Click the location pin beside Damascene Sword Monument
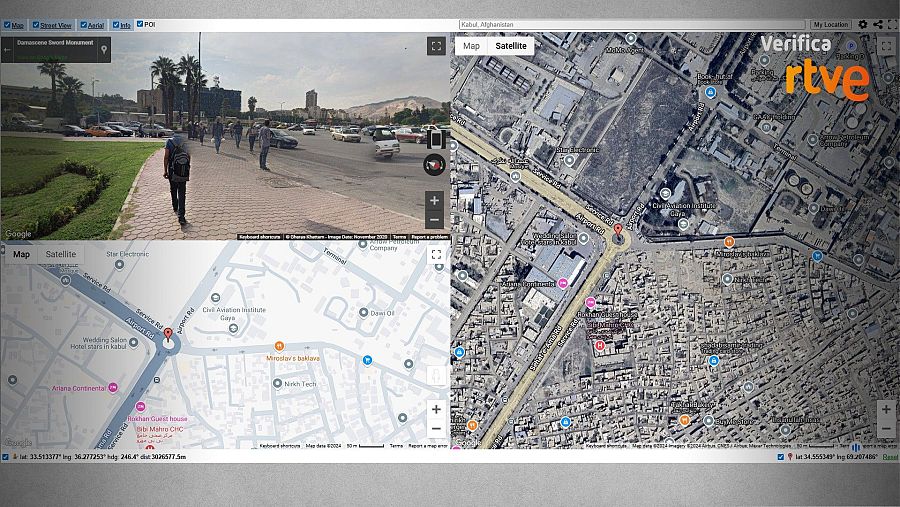 (104, 50)
